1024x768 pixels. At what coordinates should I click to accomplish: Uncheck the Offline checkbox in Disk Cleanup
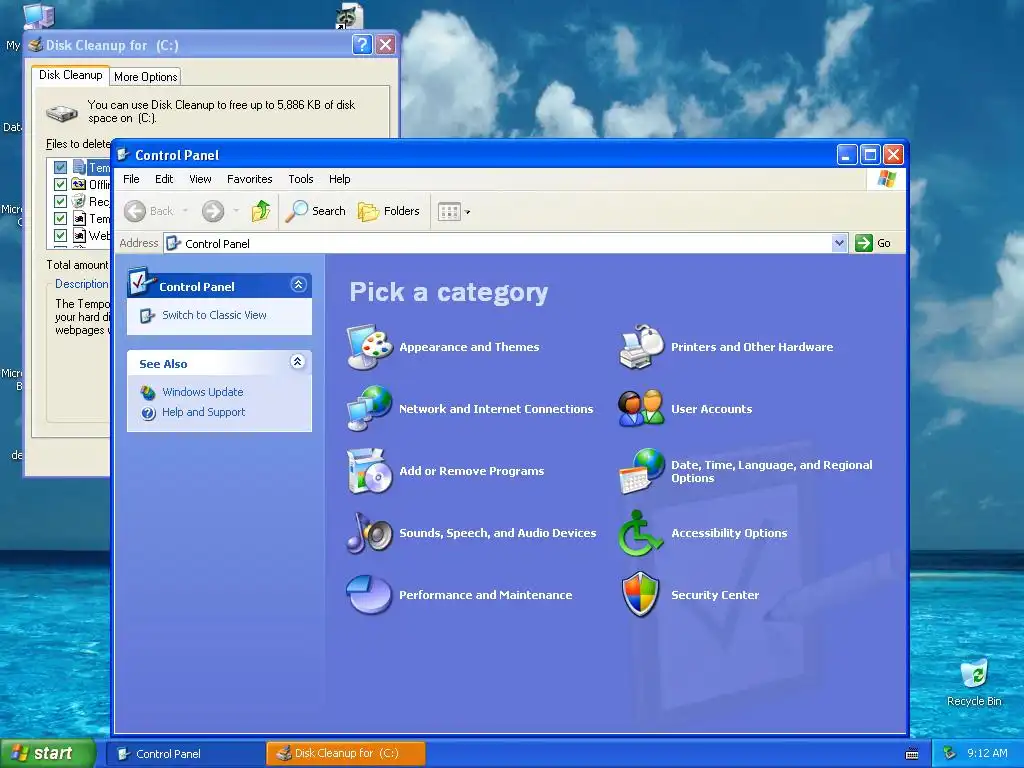click(x=60, y=184)
